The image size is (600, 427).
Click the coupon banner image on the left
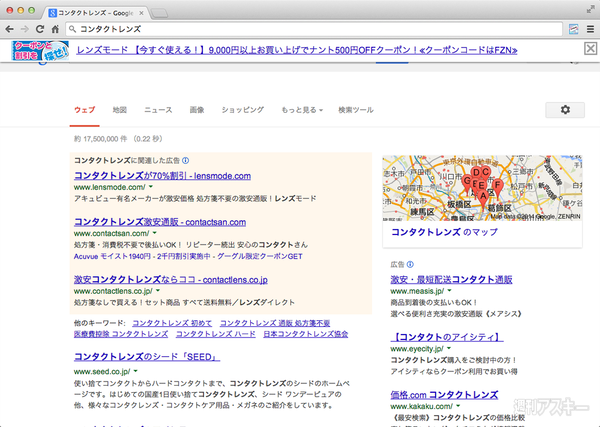(40, 51)
